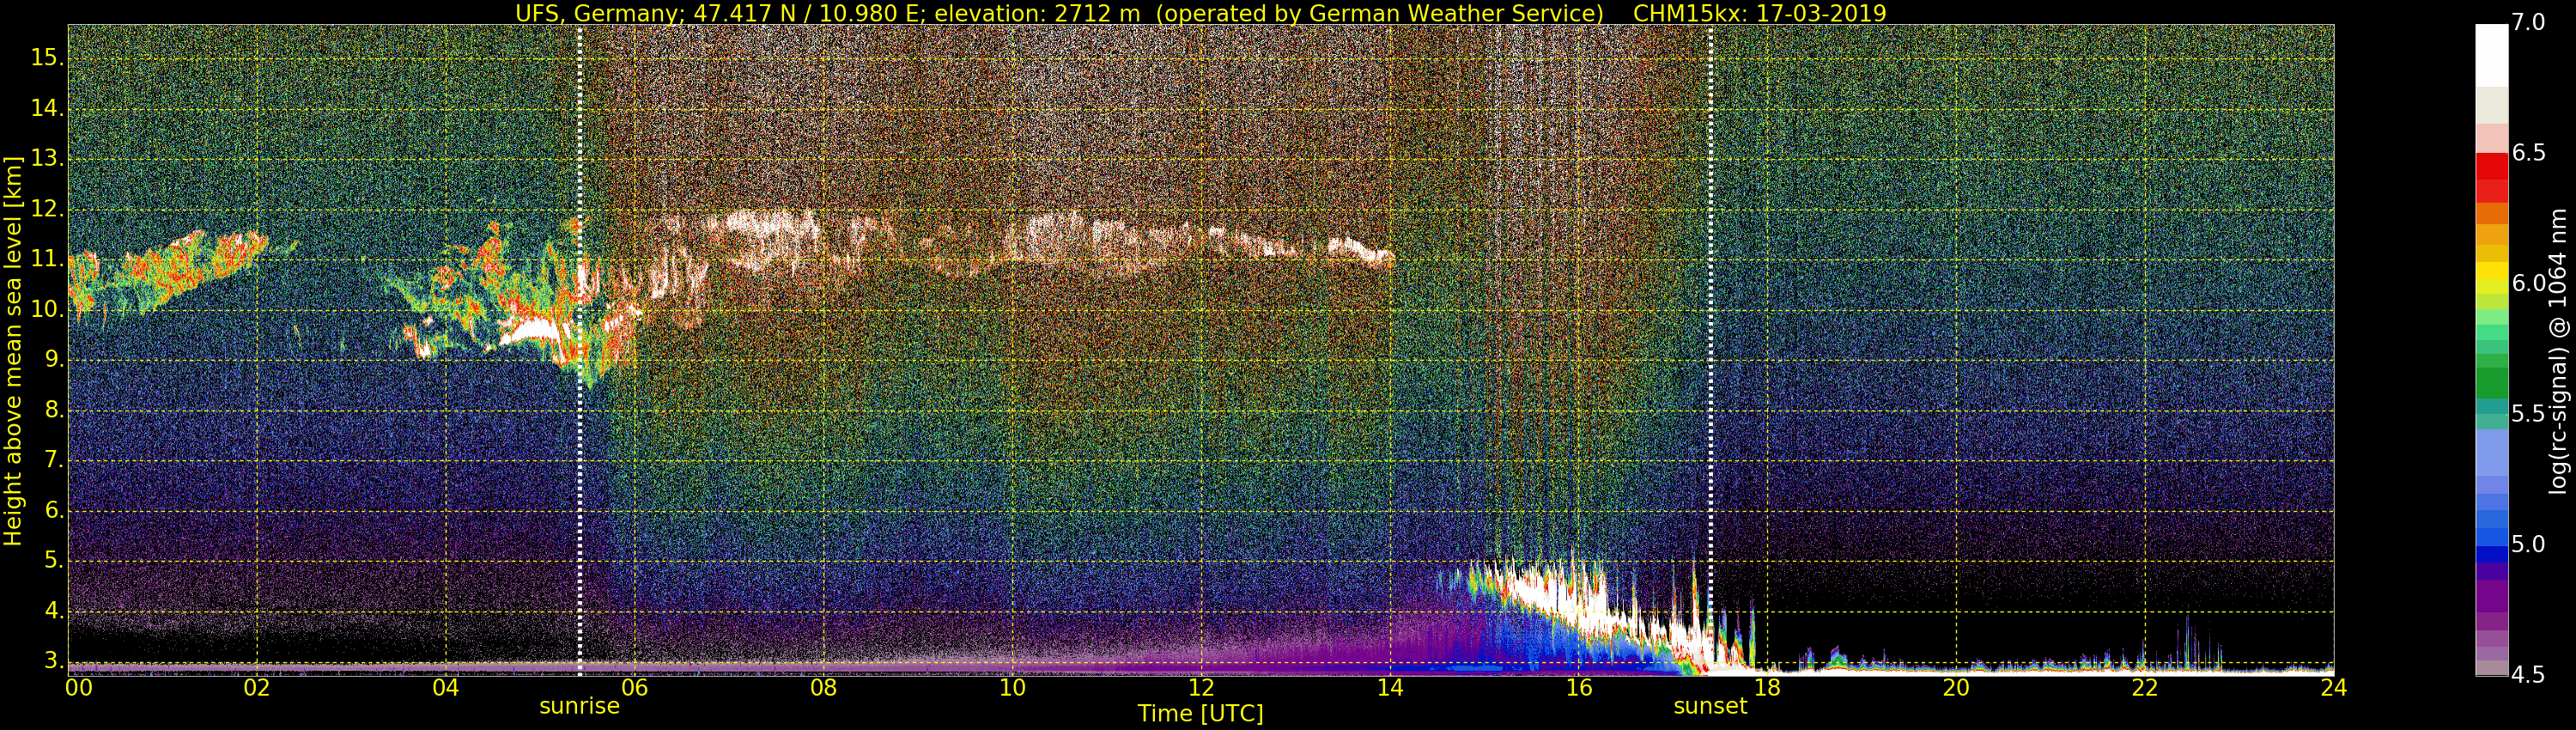
Task: Click the colorbar value '4.5'
Action: pos(2527,675)
